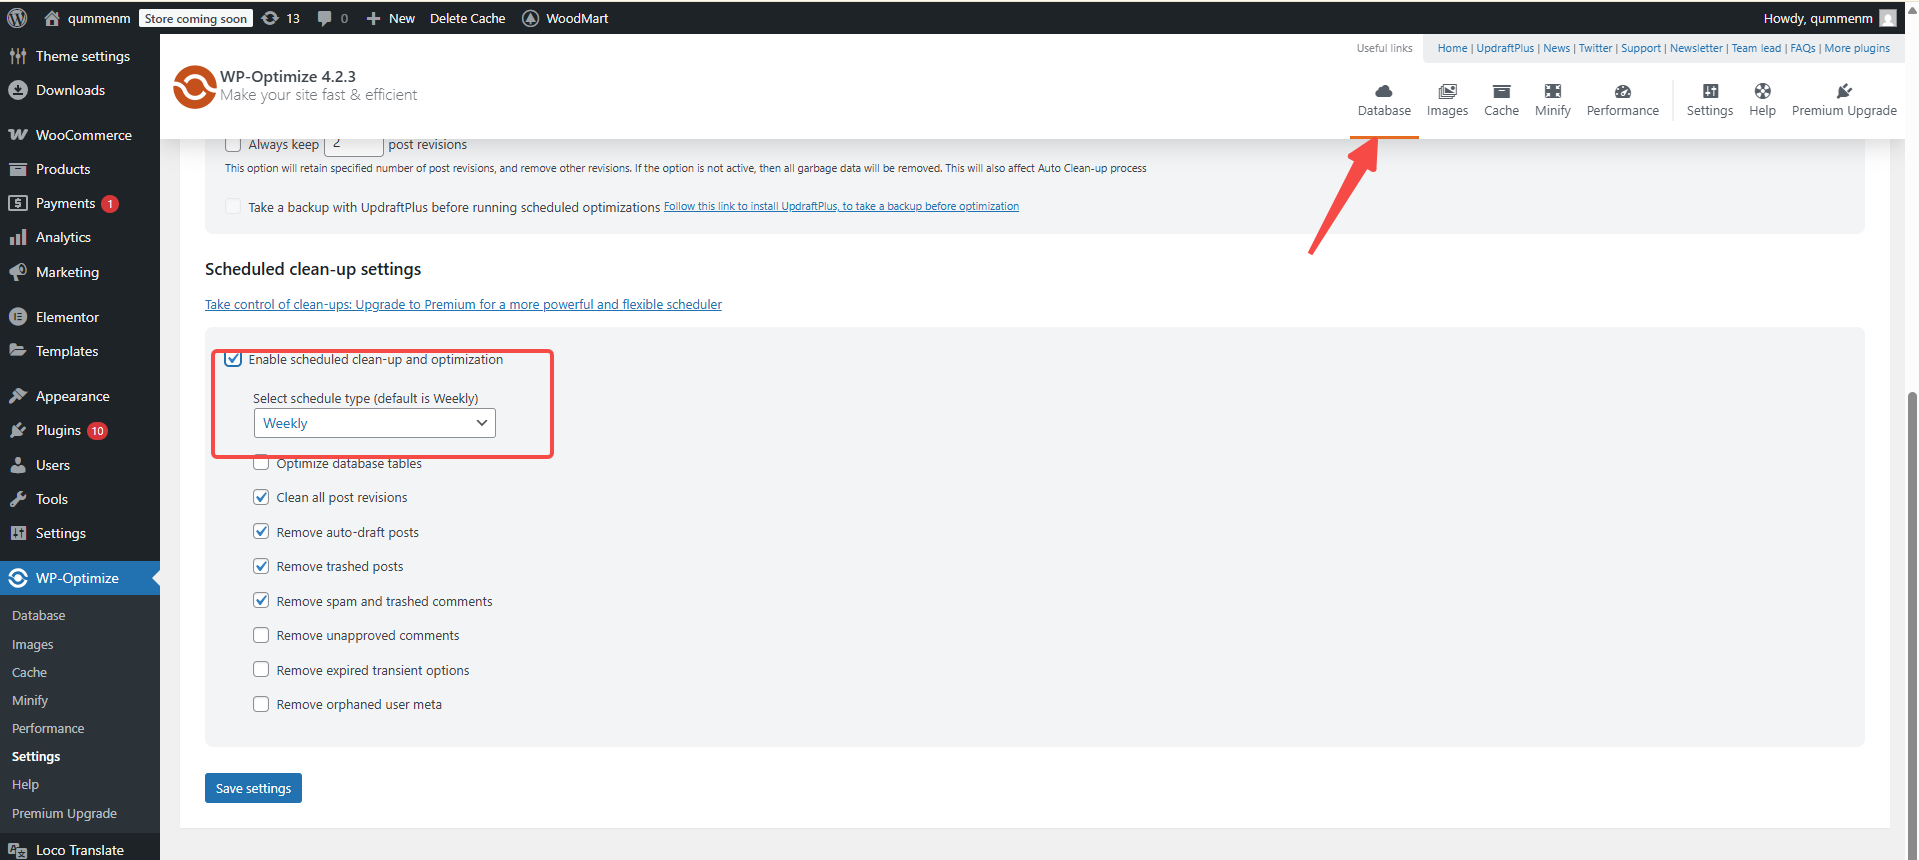Click the Save settings button

pos(253,788)
